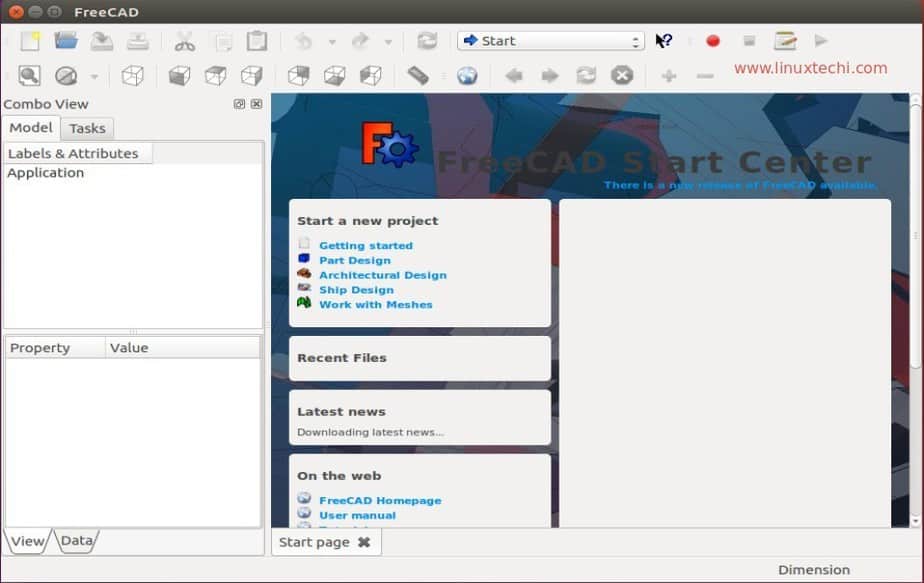
Task: Open Getting started link
Action: (366, 246)
